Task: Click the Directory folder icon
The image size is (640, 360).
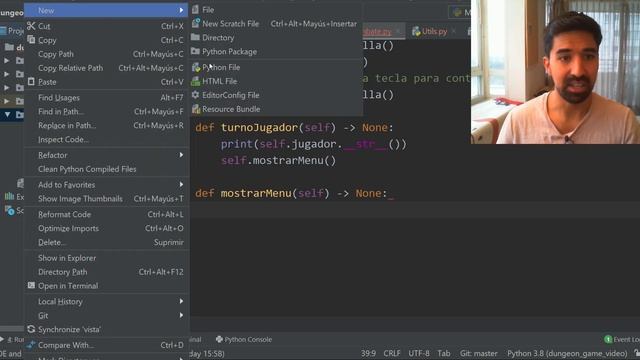Action: coord(196,38)
